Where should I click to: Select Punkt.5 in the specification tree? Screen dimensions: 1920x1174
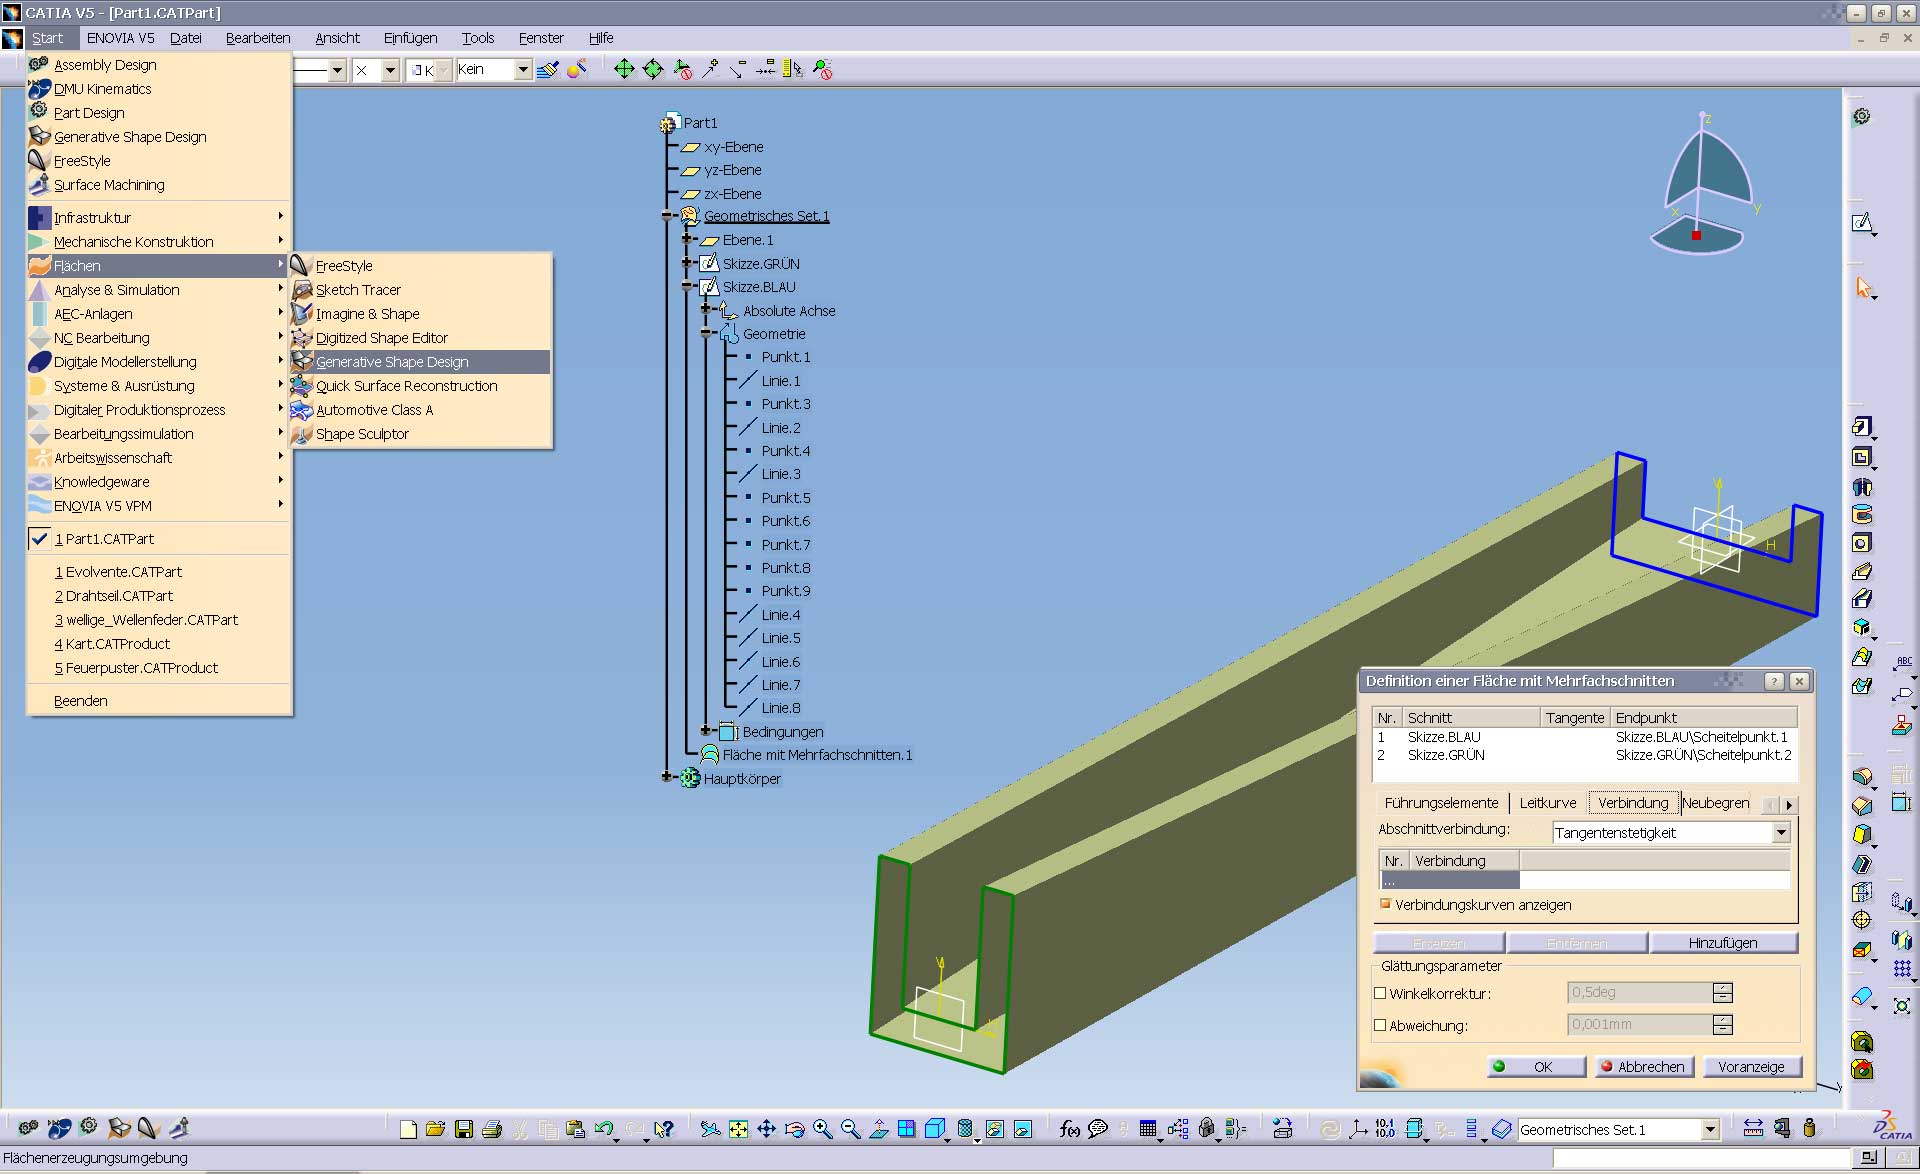coord(786,498)
